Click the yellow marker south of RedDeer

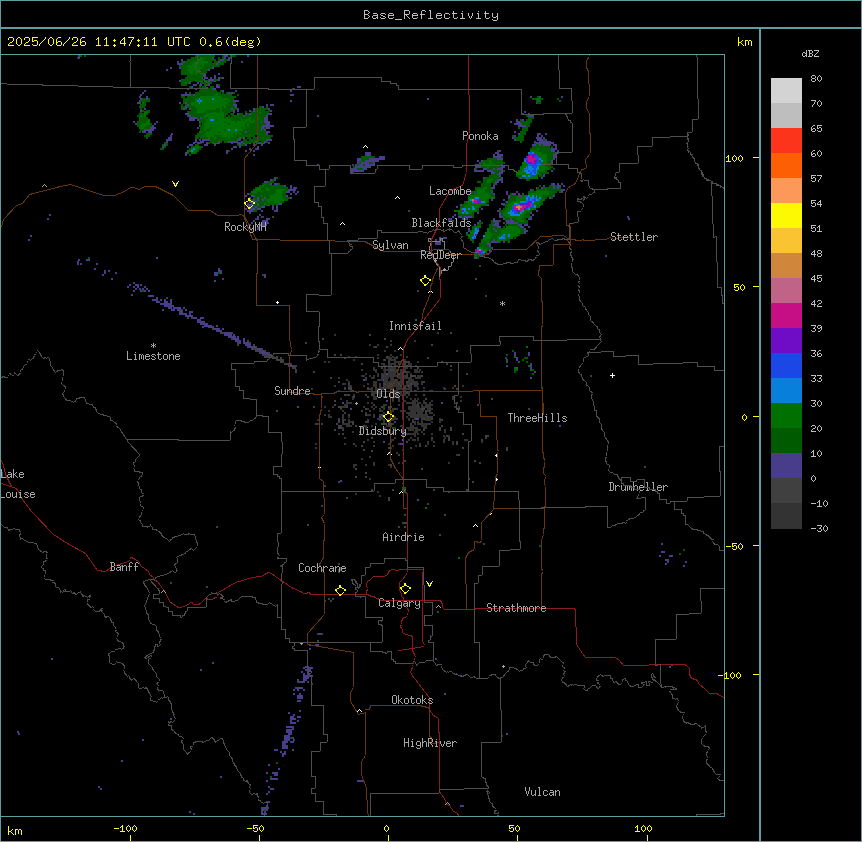[x=426, y=281]
